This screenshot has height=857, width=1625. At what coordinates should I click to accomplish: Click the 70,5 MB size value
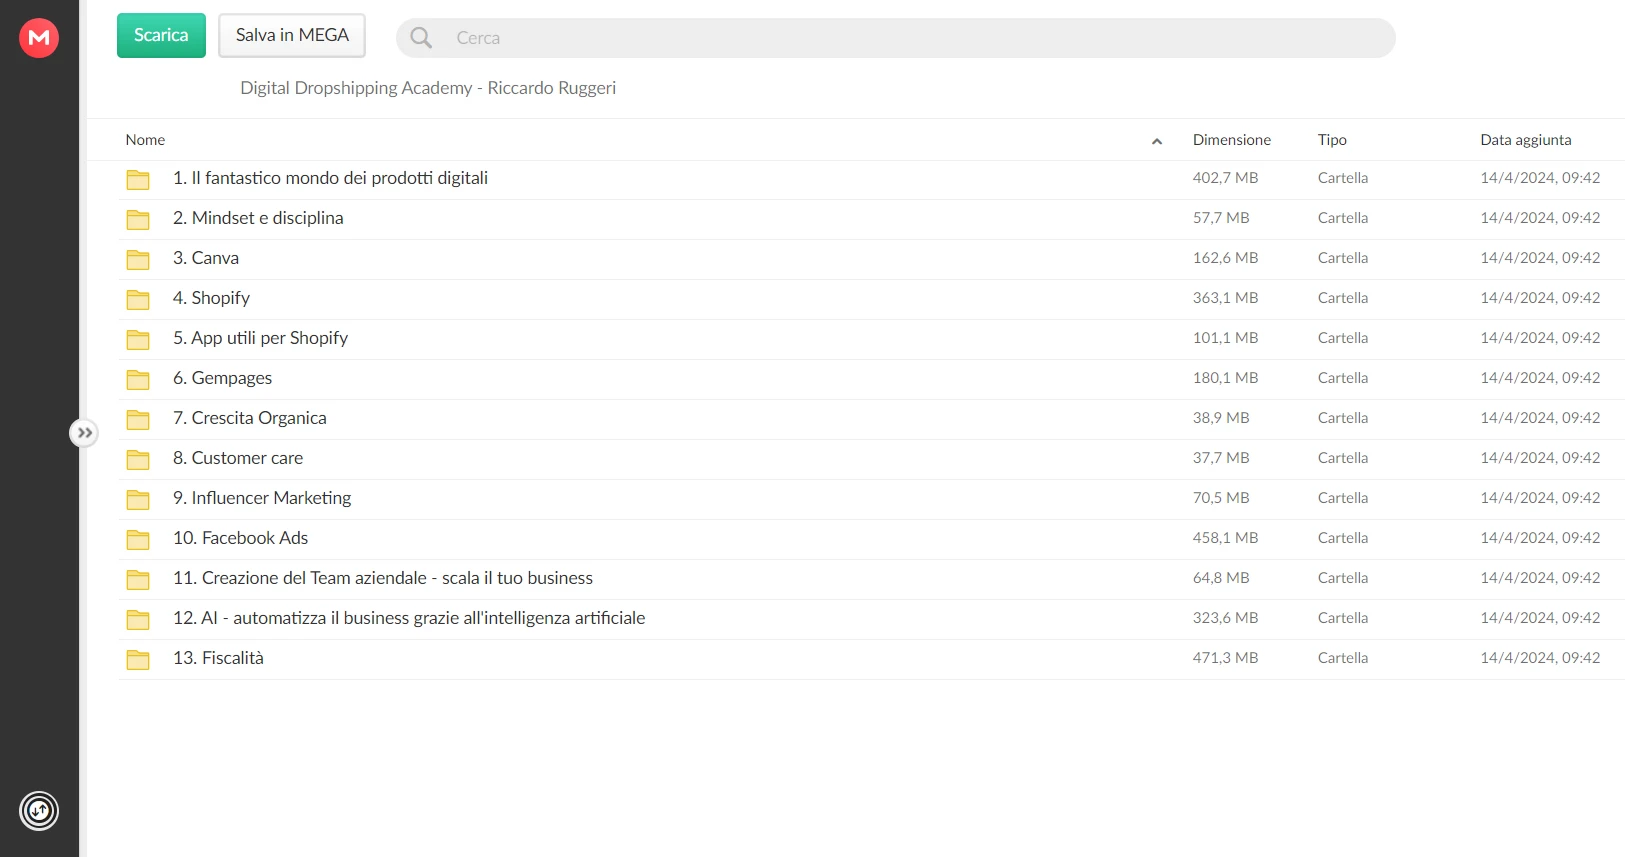point(1221,498)
